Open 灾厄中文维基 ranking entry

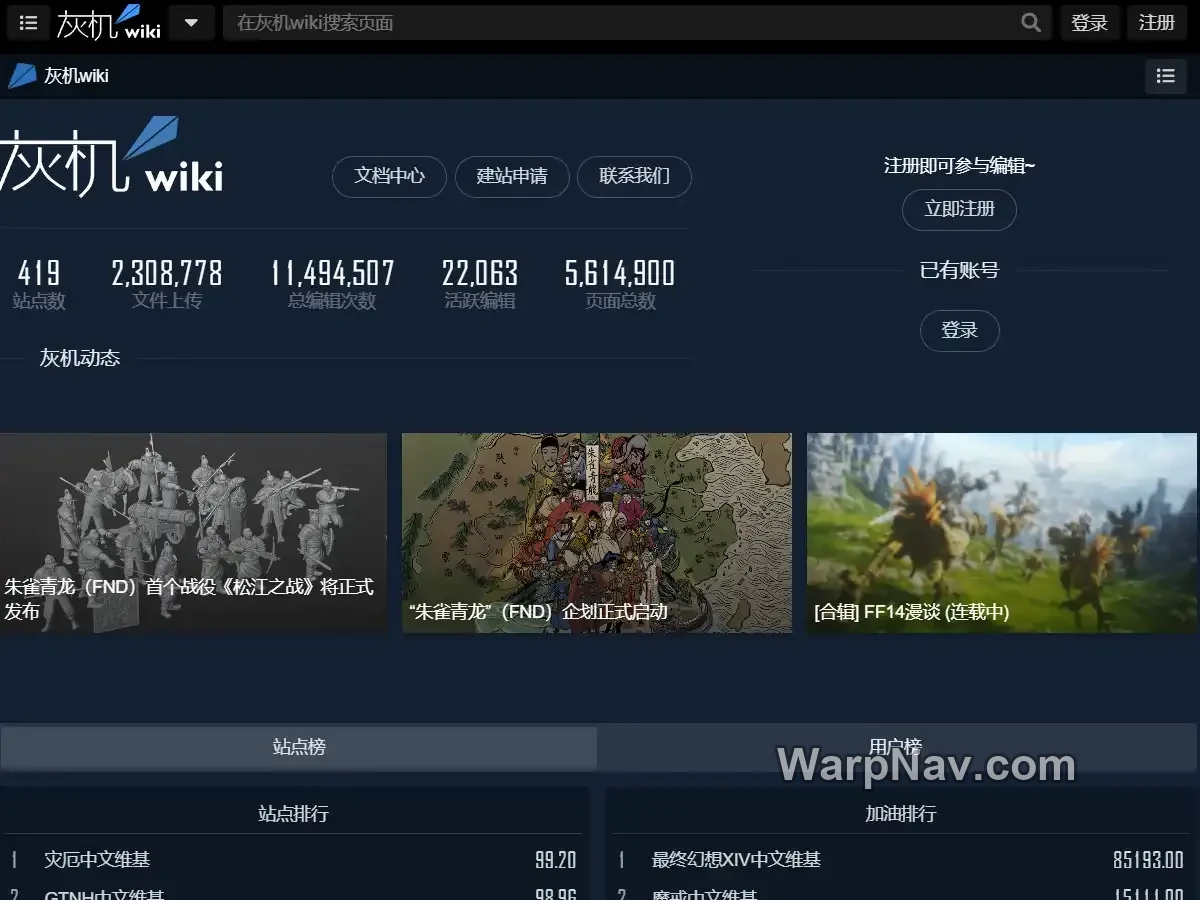pyautogui.click(x=97, y=860)
